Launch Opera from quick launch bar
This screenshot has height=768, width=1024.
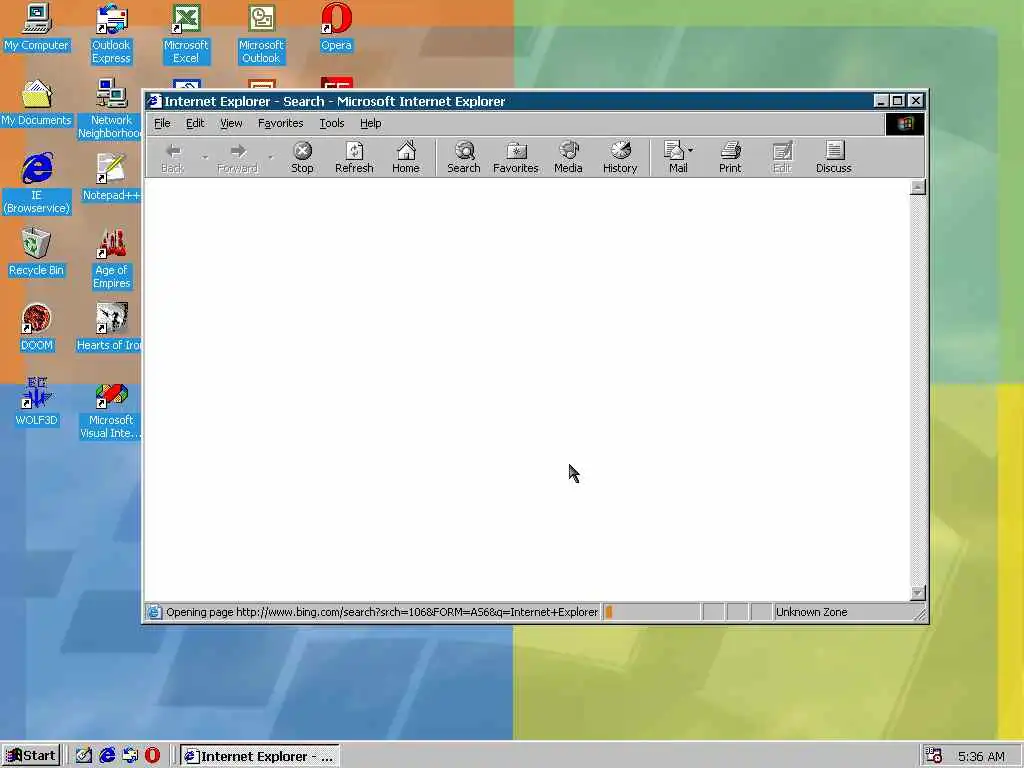[152, 756]
